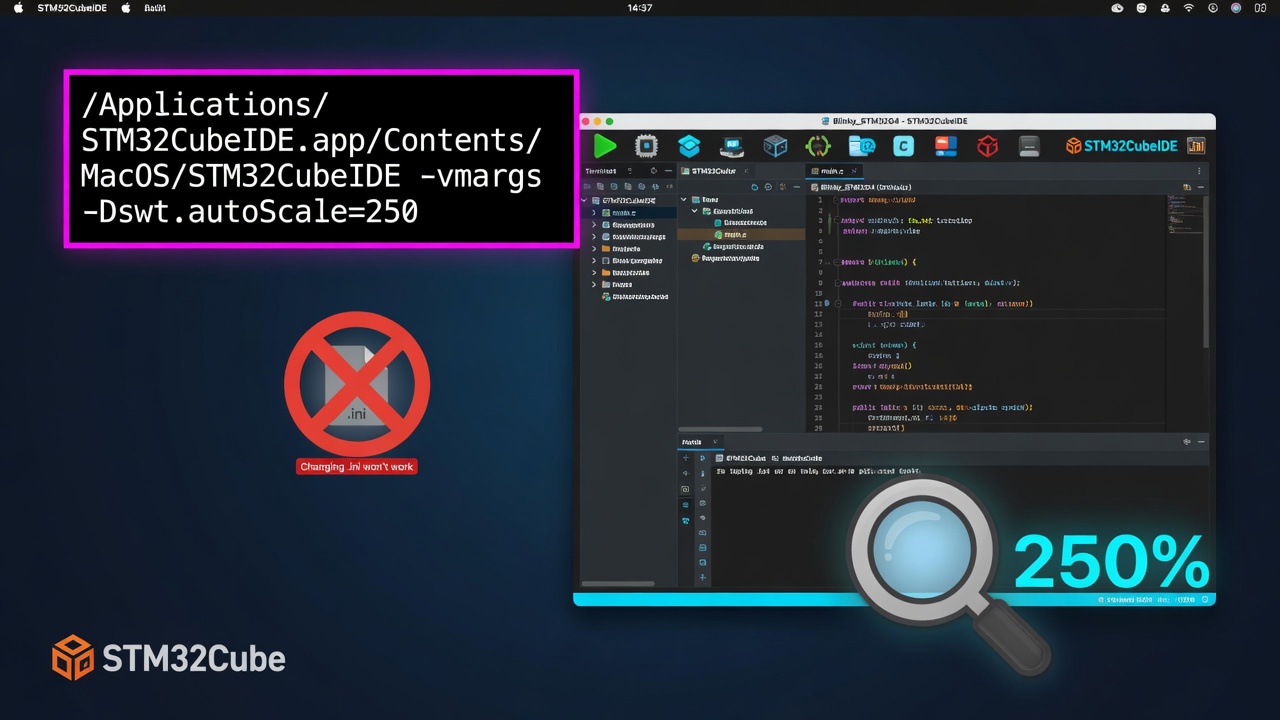Select the laptop screen icon in the toolbar
Screen dimensions: 1280x720
point(732,146)
